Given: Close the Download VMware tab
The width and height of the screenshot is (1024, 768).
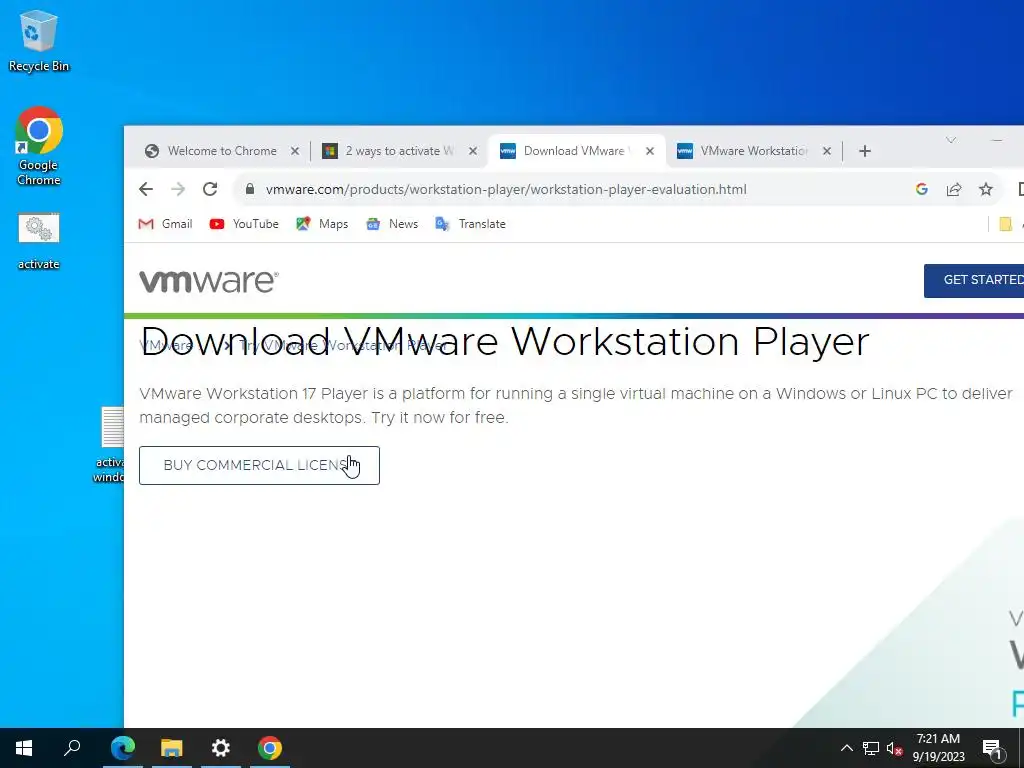Looking at the screenshot, I should [x=650, y=151].
